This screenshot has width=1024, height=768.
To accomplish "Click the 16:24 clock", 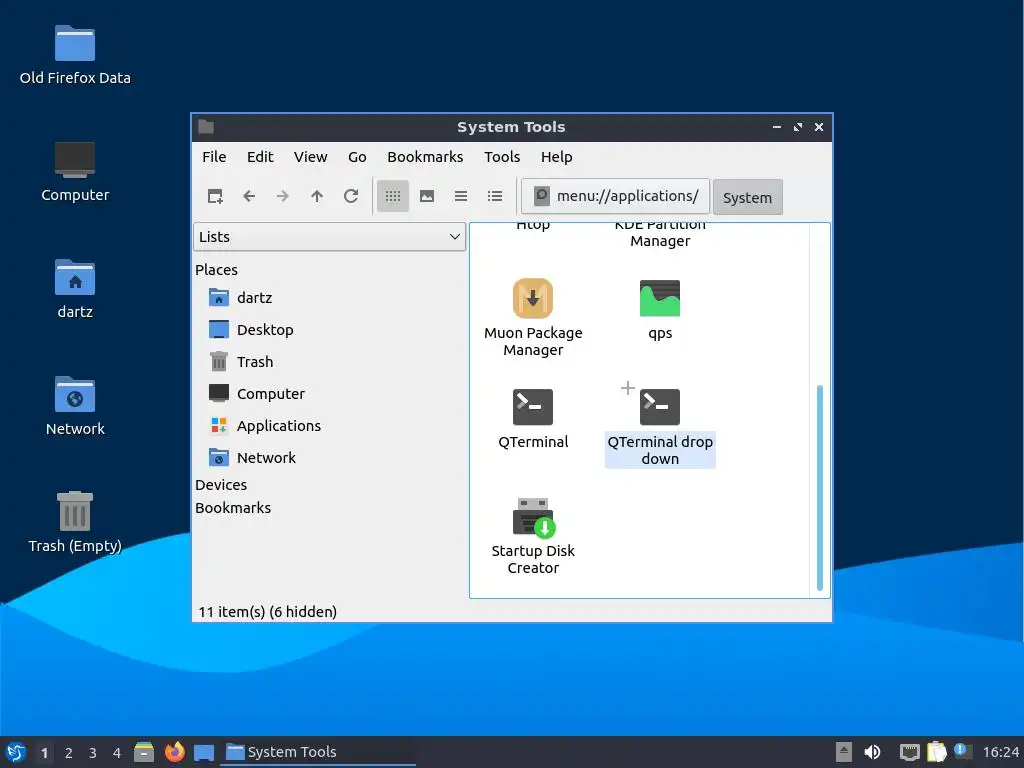I will (x=1000, y=752).
